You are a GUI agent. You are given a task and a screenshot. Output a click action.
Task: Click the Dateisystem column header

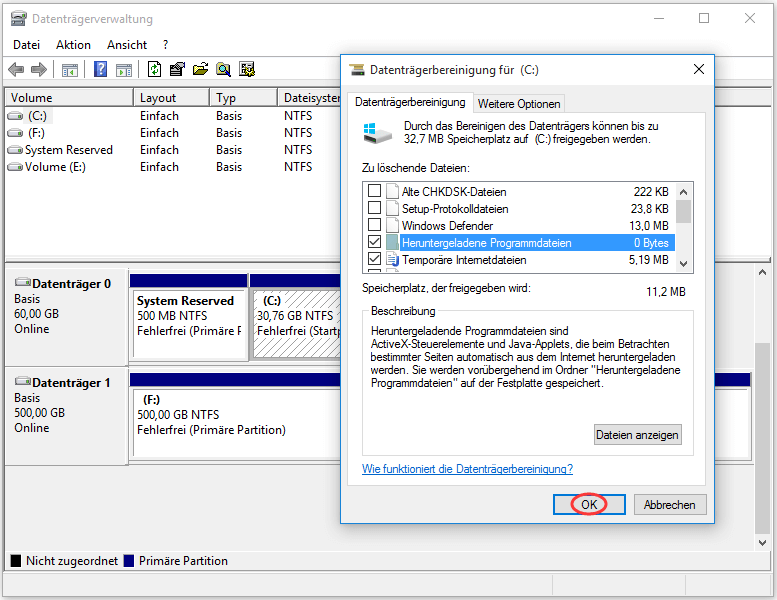tap(309, 98)
